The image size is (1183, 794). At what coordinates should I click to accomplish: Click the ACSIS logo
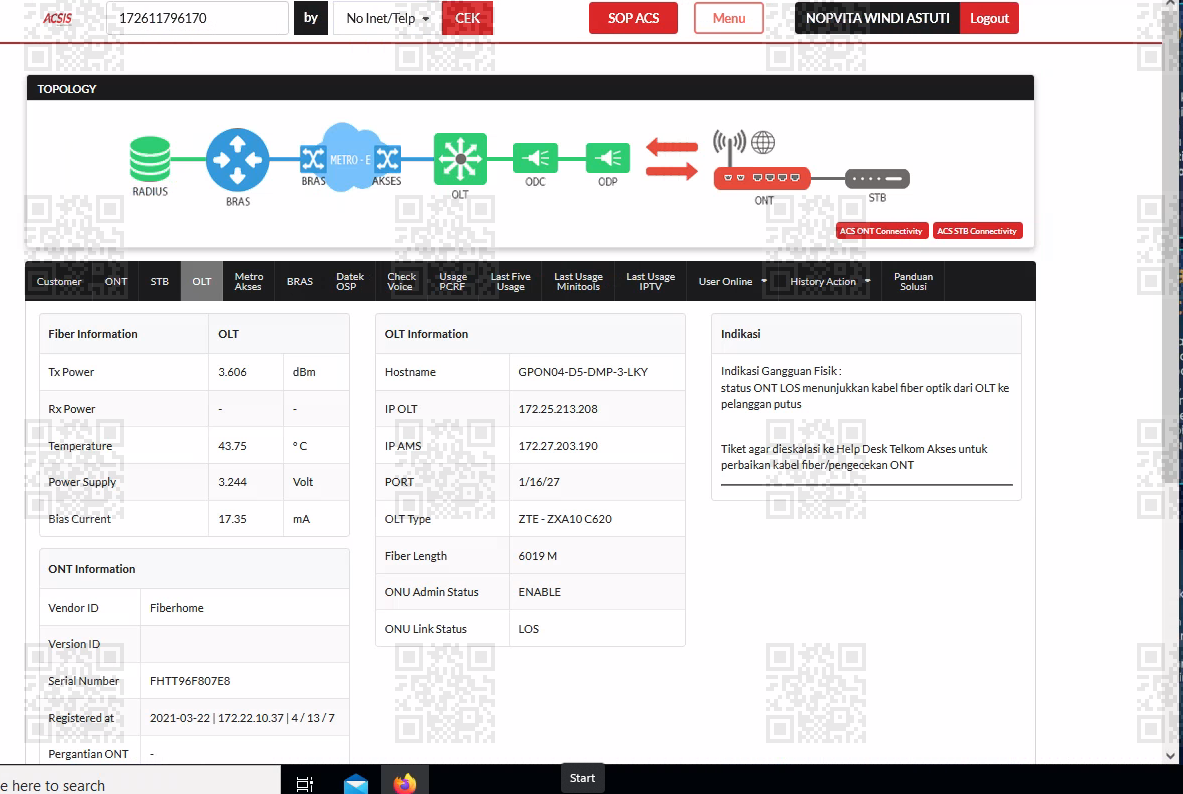point(57,18)
